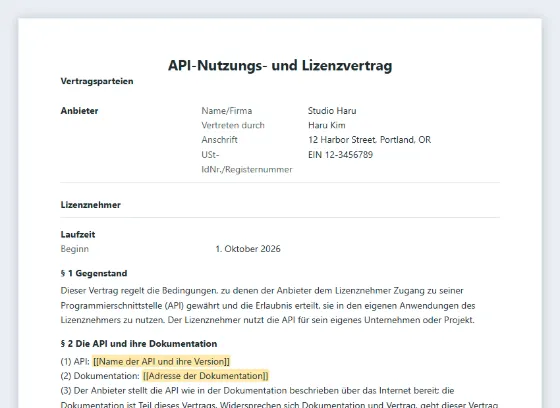The width and height of the screenshot is (560, 408).
Task: Select the date 1. Oktober 2026
Action: tap(248, 249)
